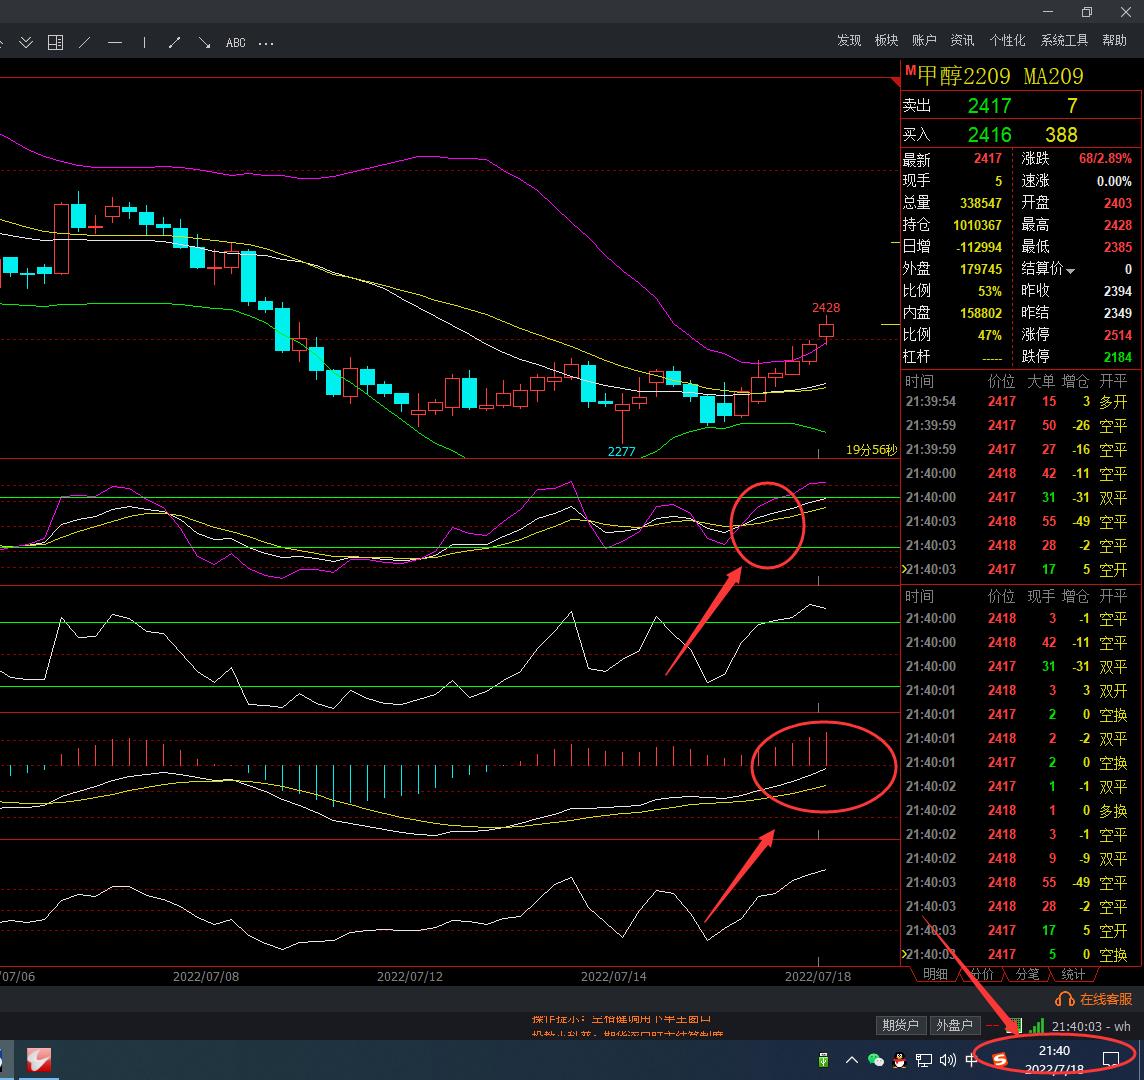Select the line segment tool
Image resolution: width=1144 pixels, height=1080 pixels.
174,43
